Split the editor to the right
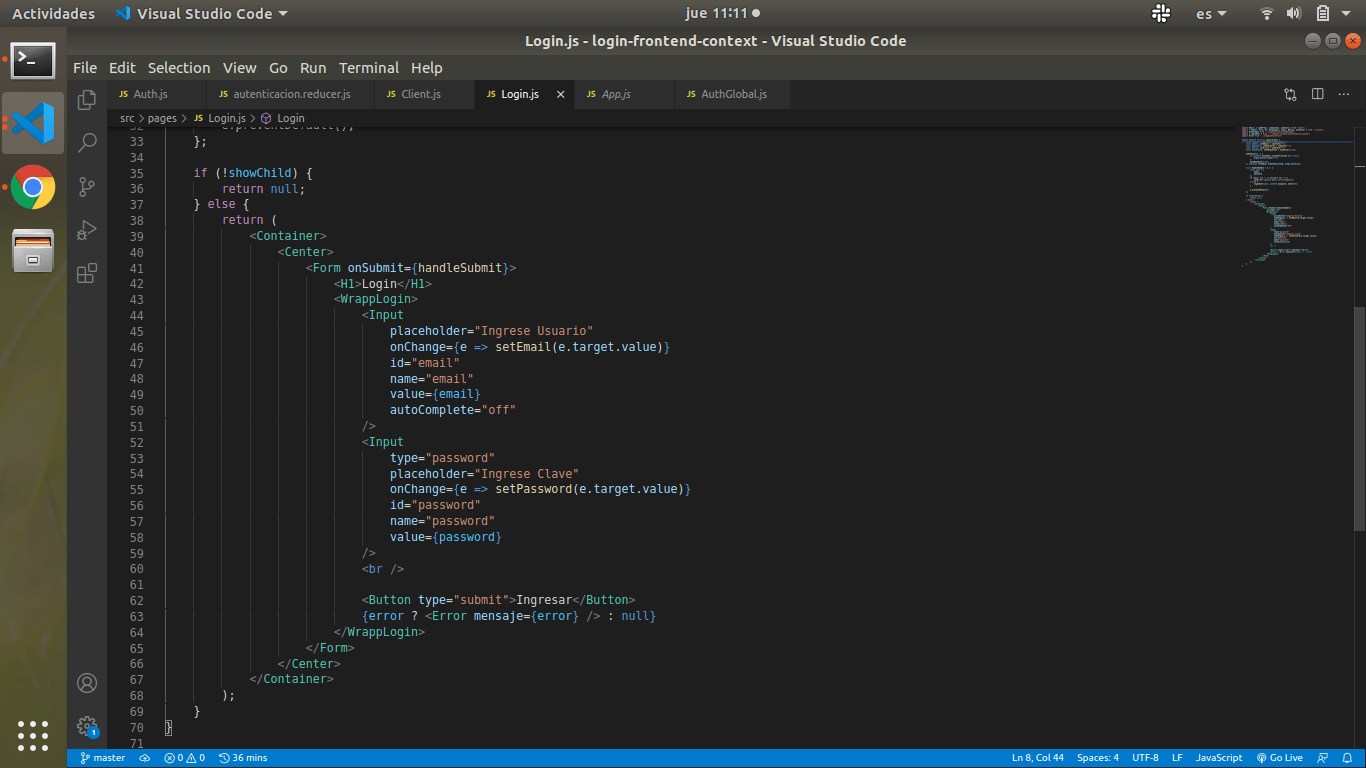 [1318, 94]
